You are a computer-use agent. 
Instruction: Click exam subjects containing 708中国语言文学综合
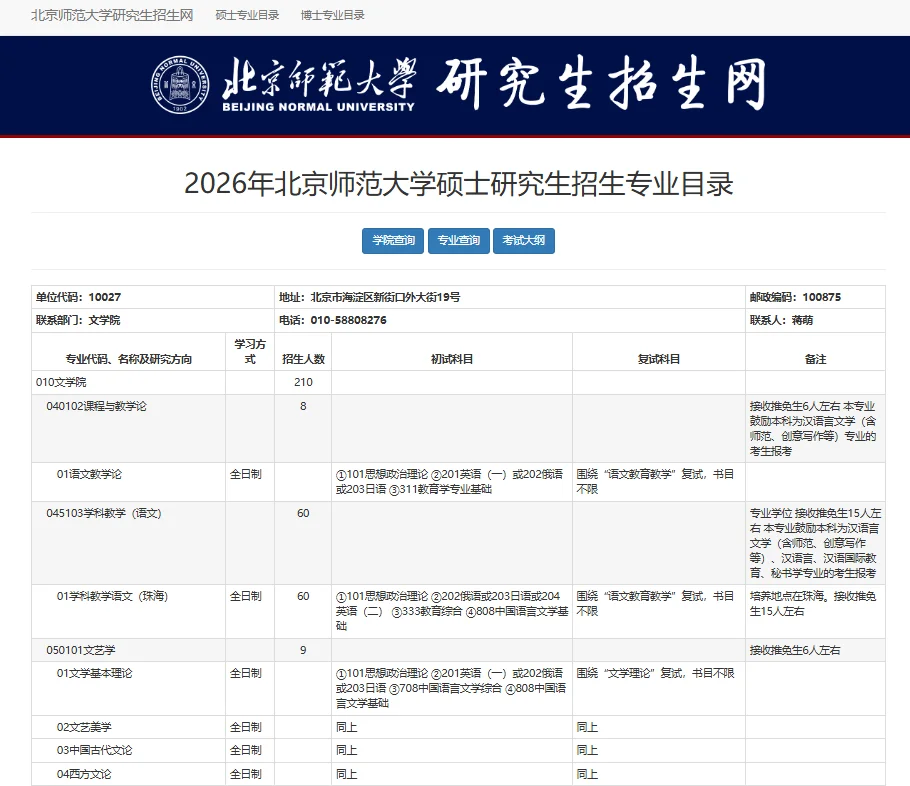[450, 688]
